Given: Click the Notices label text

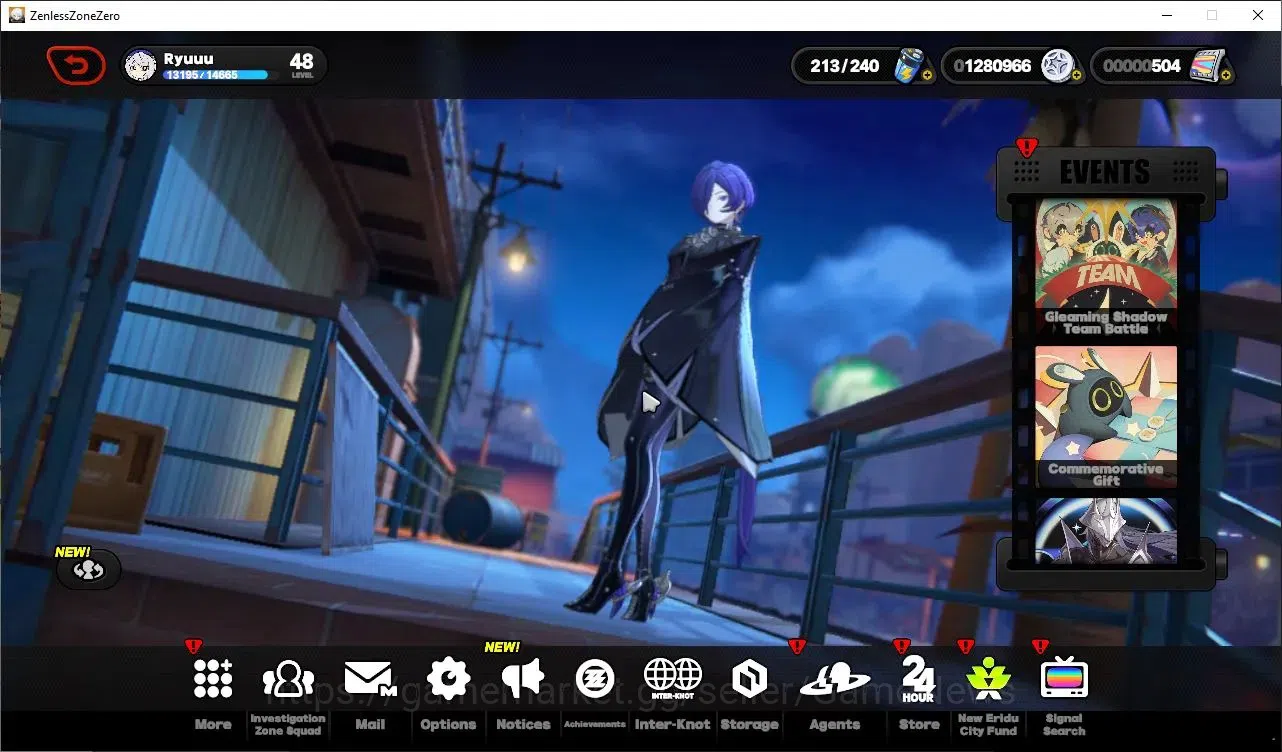Looking at the screenshot, I should click(523, 725).
